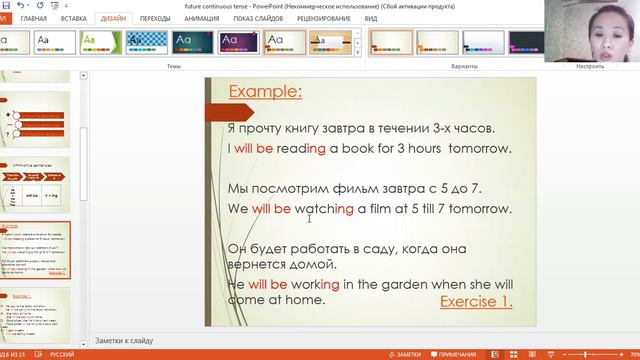Switch to the АНИМАЦИЯ tab
The width and height of the screenshot is (640, 360).
pos(202,19)
